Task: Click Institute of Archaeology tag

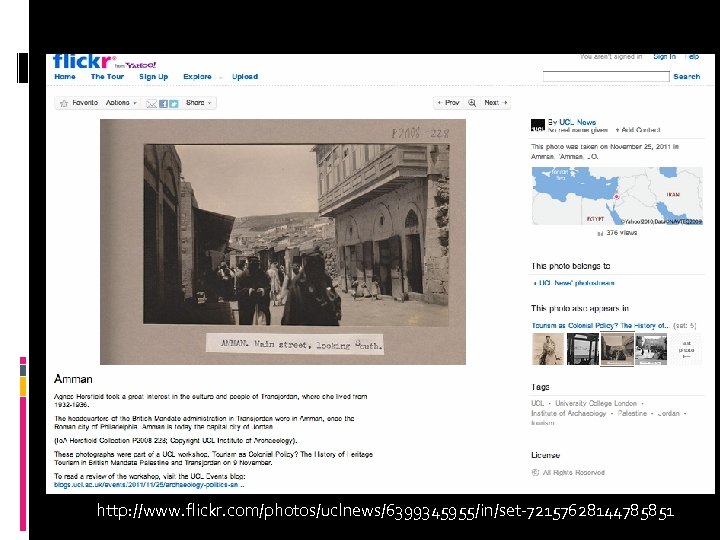Action: [x=568, y=414]
